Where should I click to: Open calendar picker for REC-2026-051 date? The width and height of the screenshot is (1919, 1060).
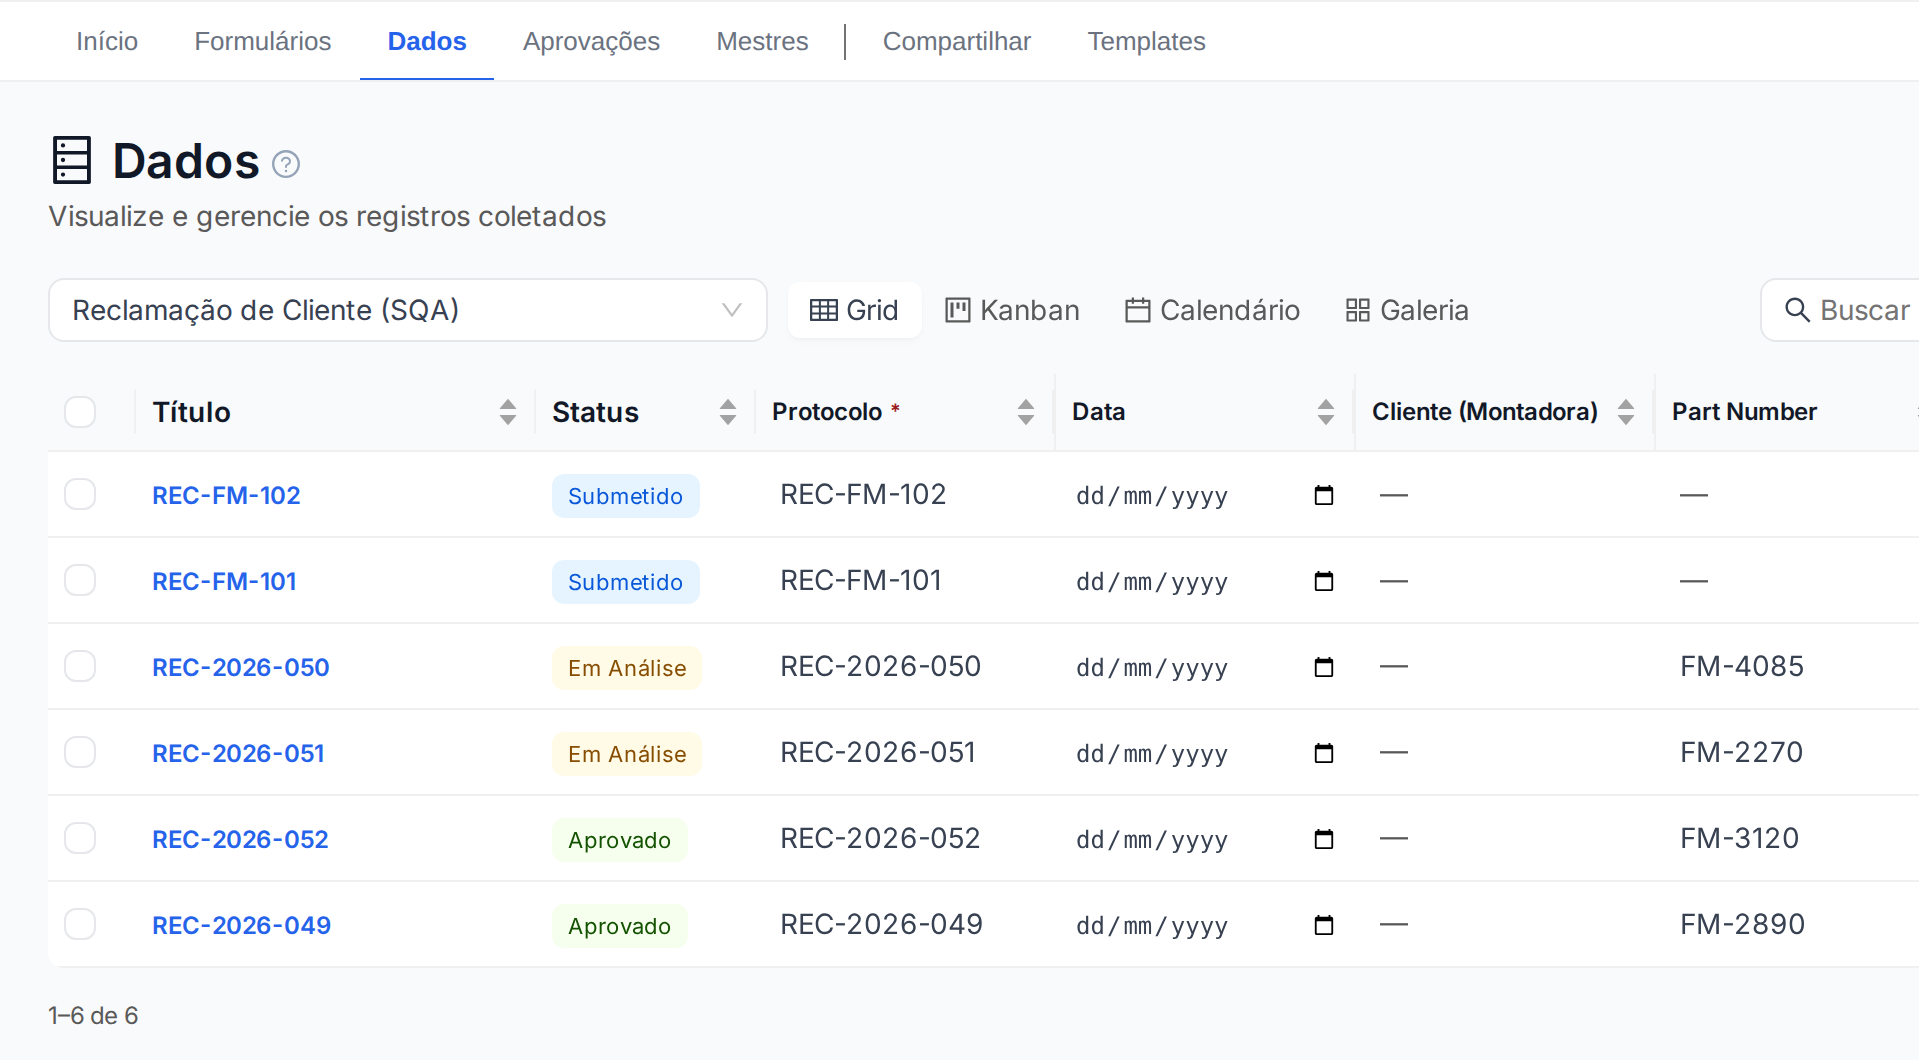[1324, 753]
